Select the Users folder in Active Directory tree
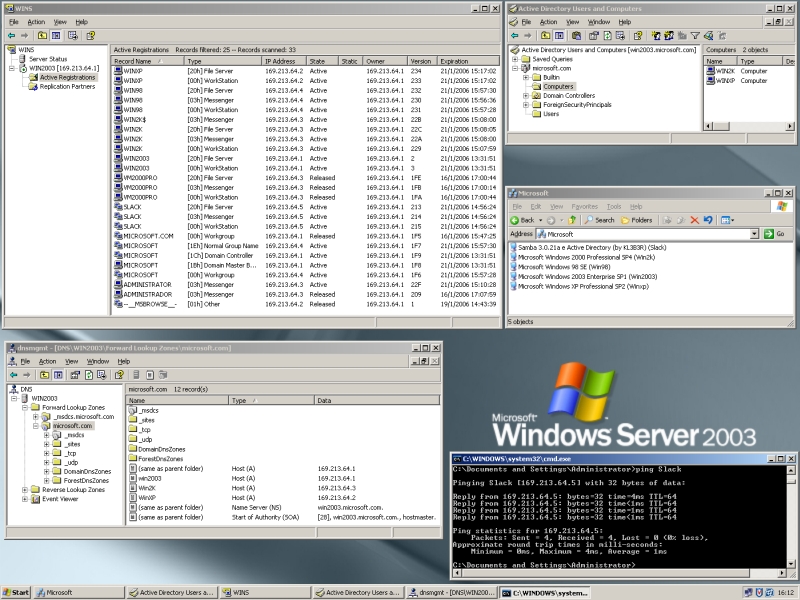The height and width of the screenshot is (600, 800). pyautogui.click(x=551, y=114)
